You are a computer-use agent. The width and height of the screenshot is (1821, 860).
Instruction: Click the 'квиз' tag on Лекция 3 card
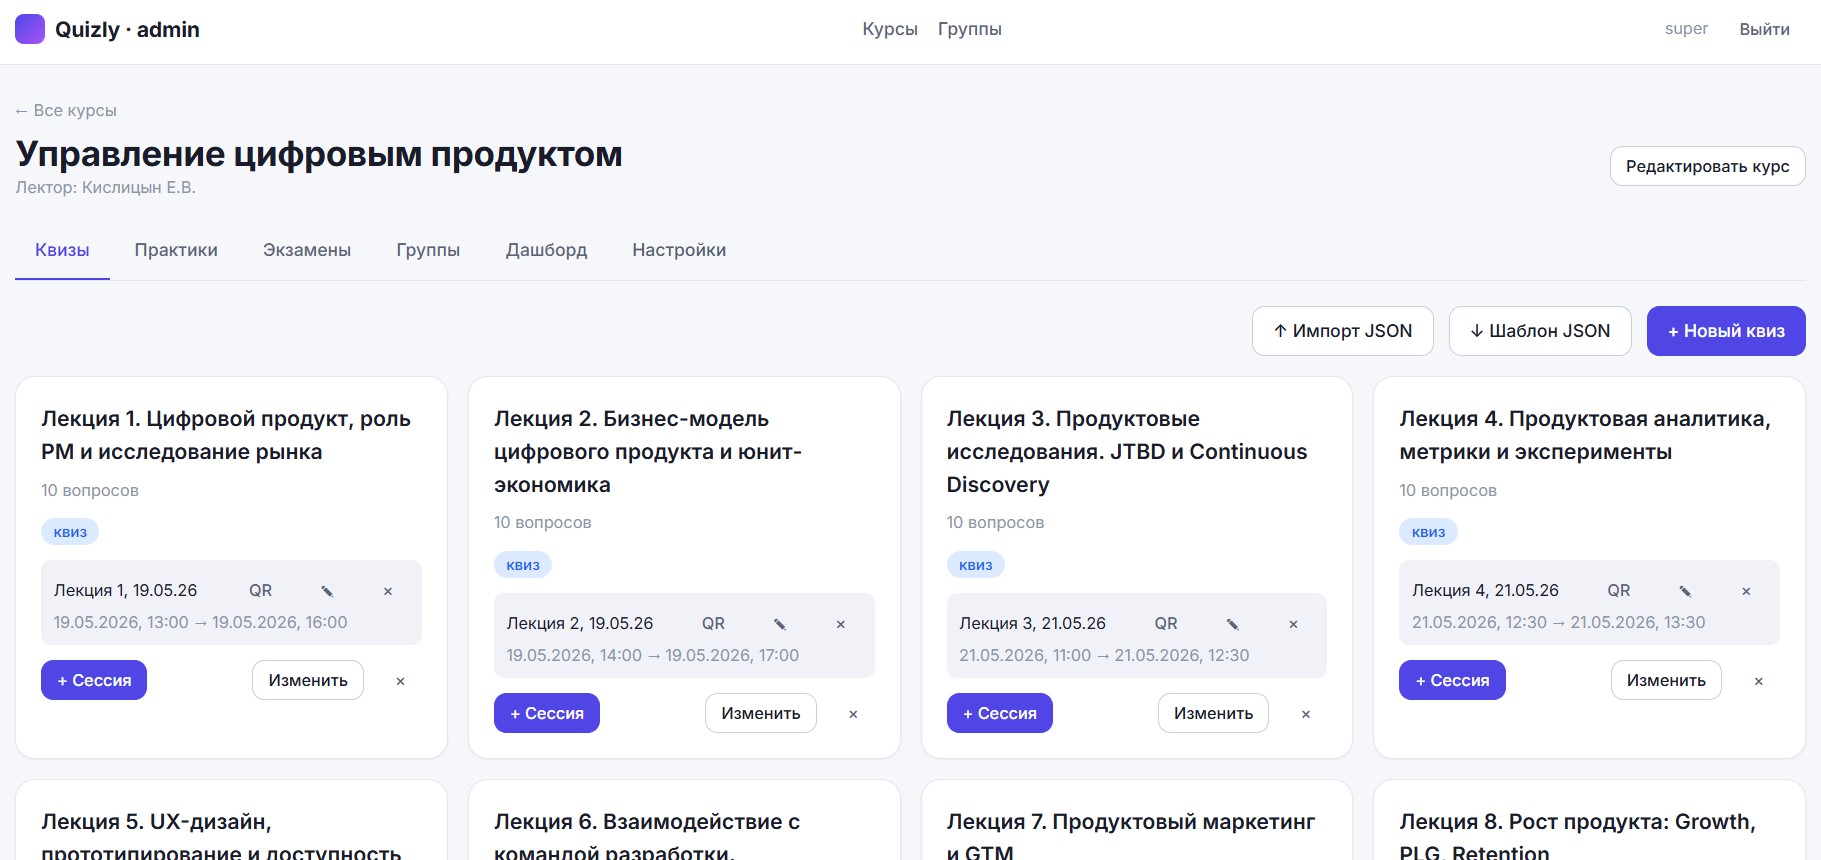pos(976,565)
